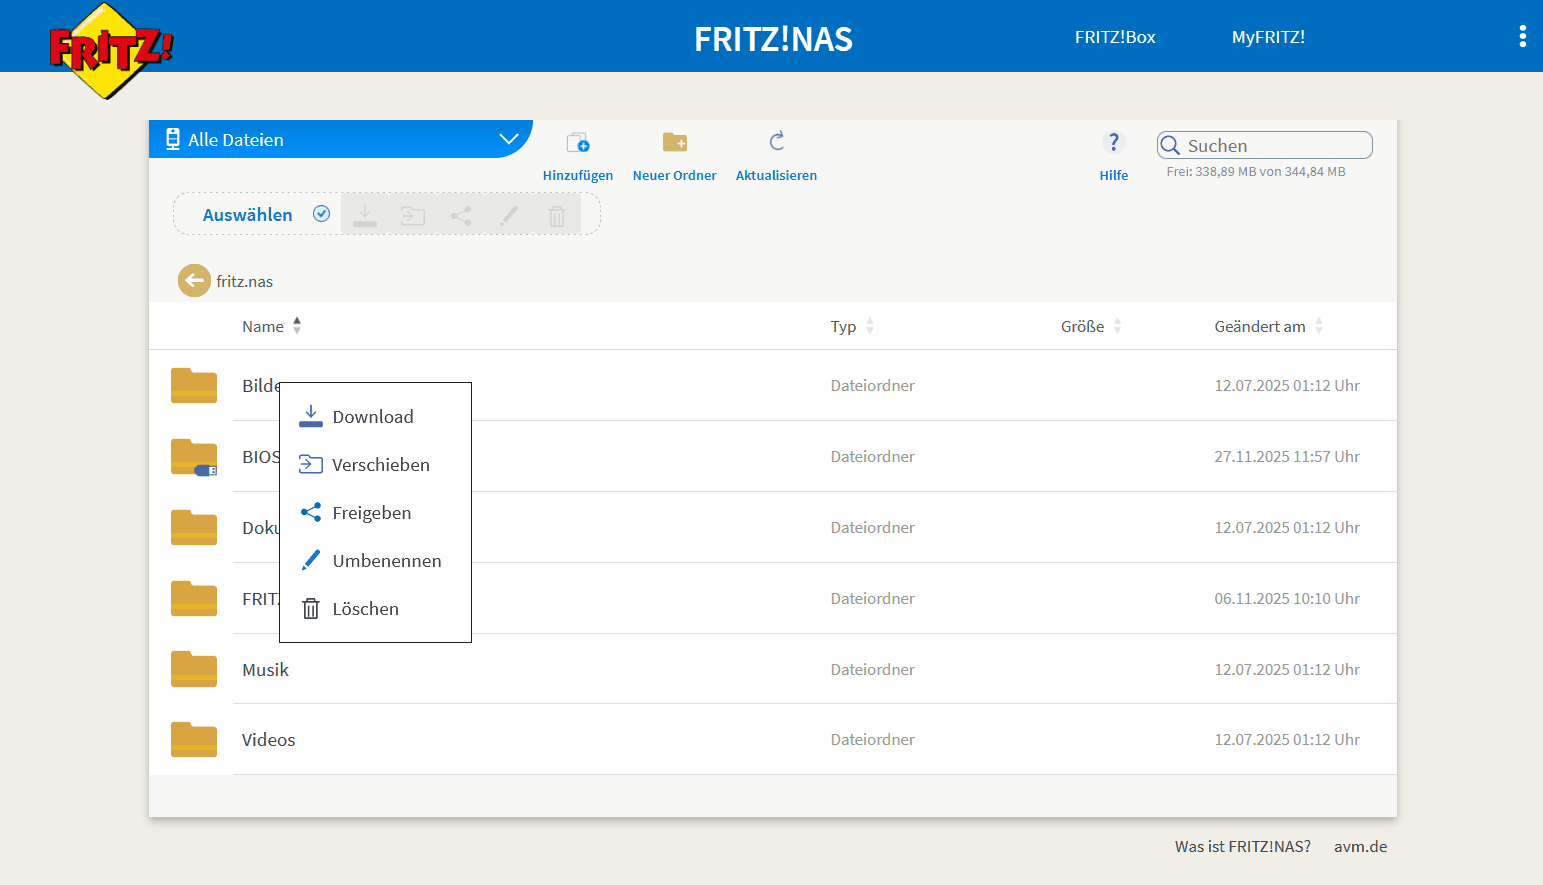Click the FRITZ!NAS page title
Viewport: 1543px width, 885px height.
[774, 39]
